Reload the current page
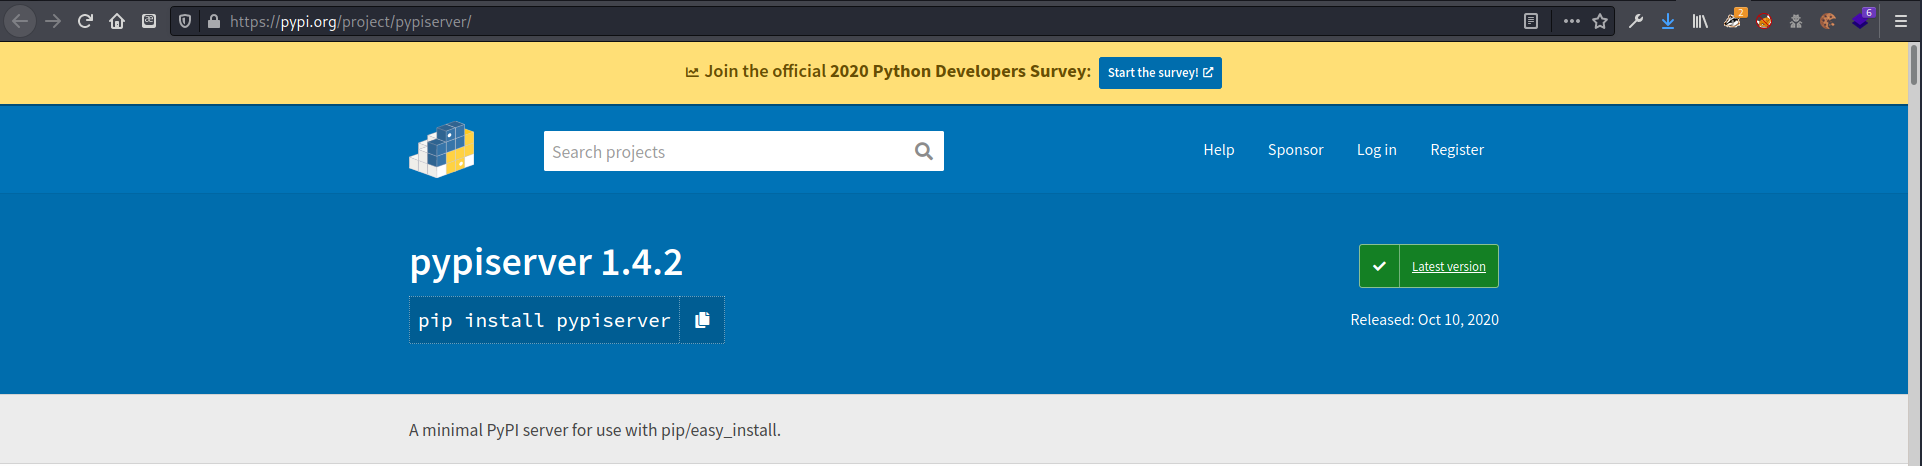Image resolution: width=1922 pixels, height=466 pixels. click(85, 21)
